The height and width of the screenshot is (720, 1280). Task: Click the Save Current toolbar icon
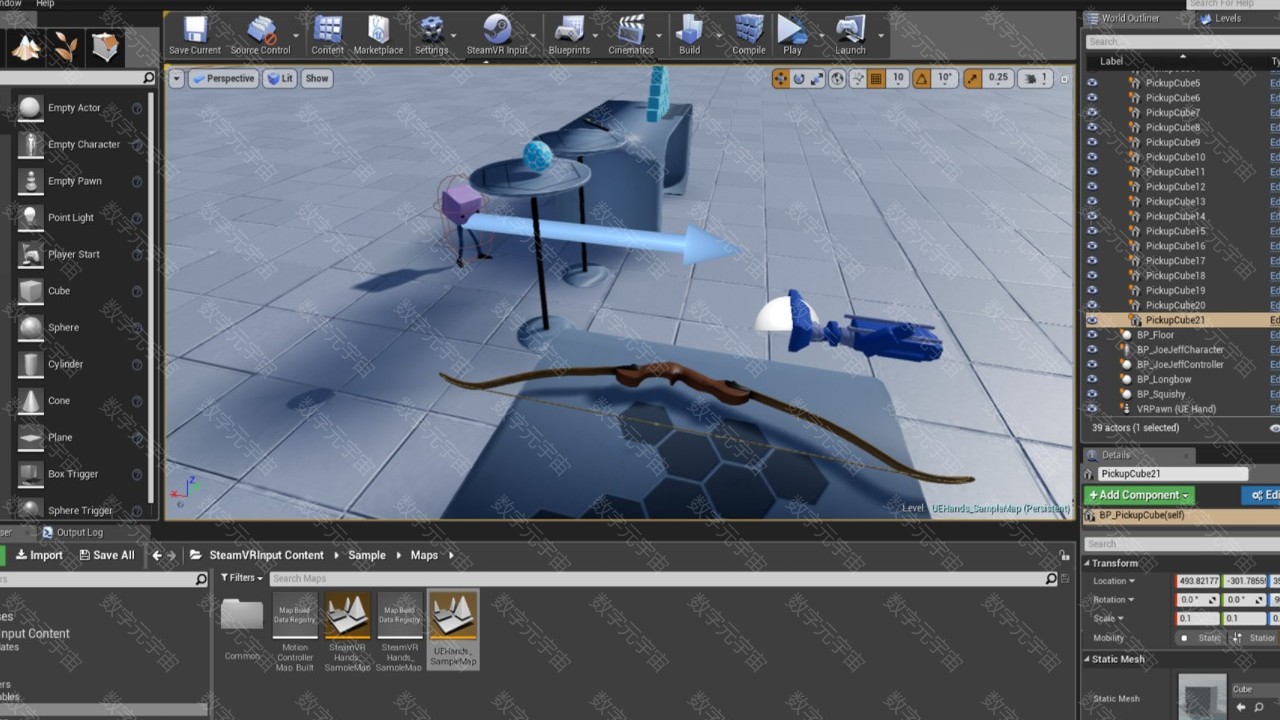[195, 35]
